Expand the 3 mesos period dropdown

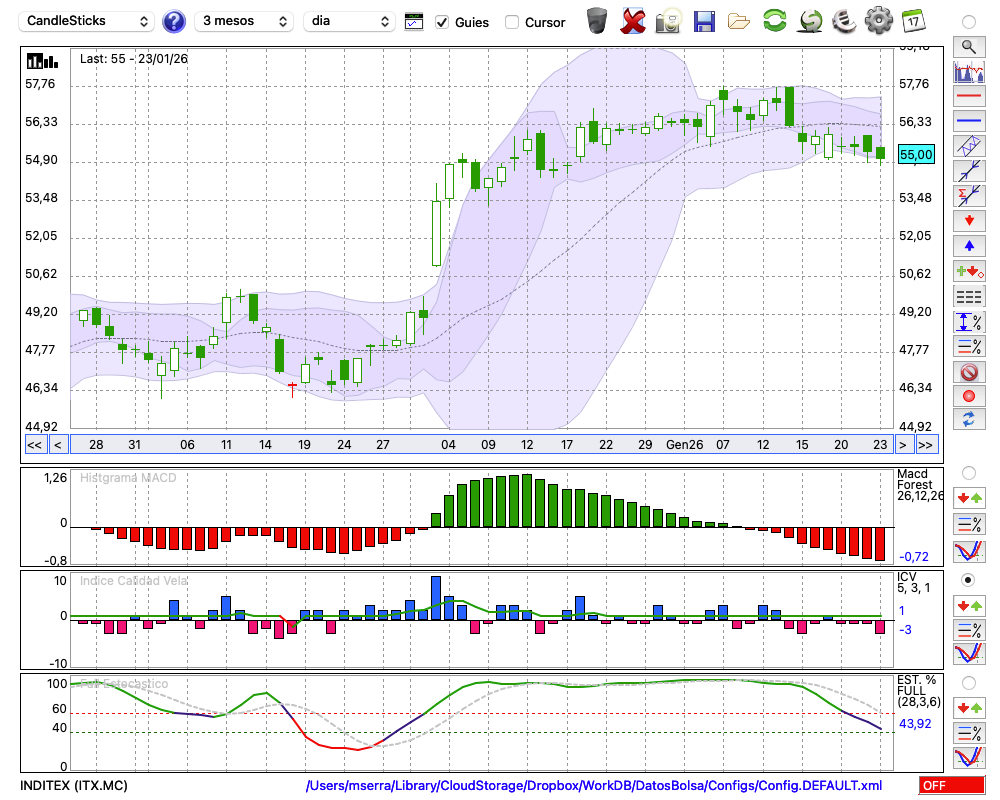coord(244,21)
